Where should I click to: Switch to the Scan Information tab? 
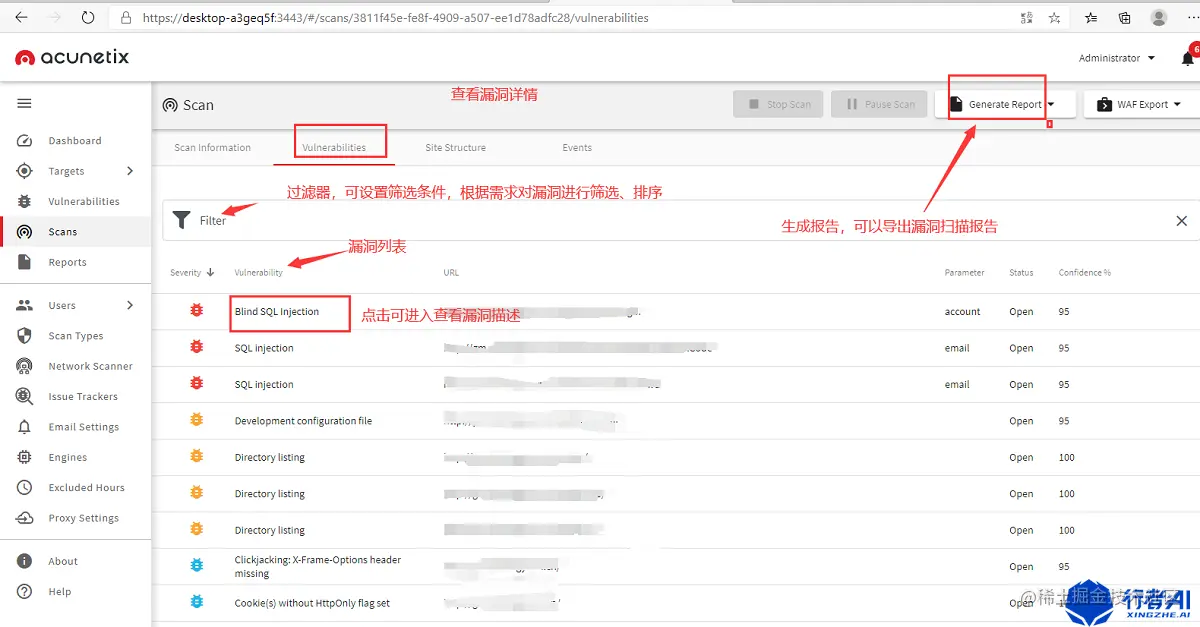(213, 147)
